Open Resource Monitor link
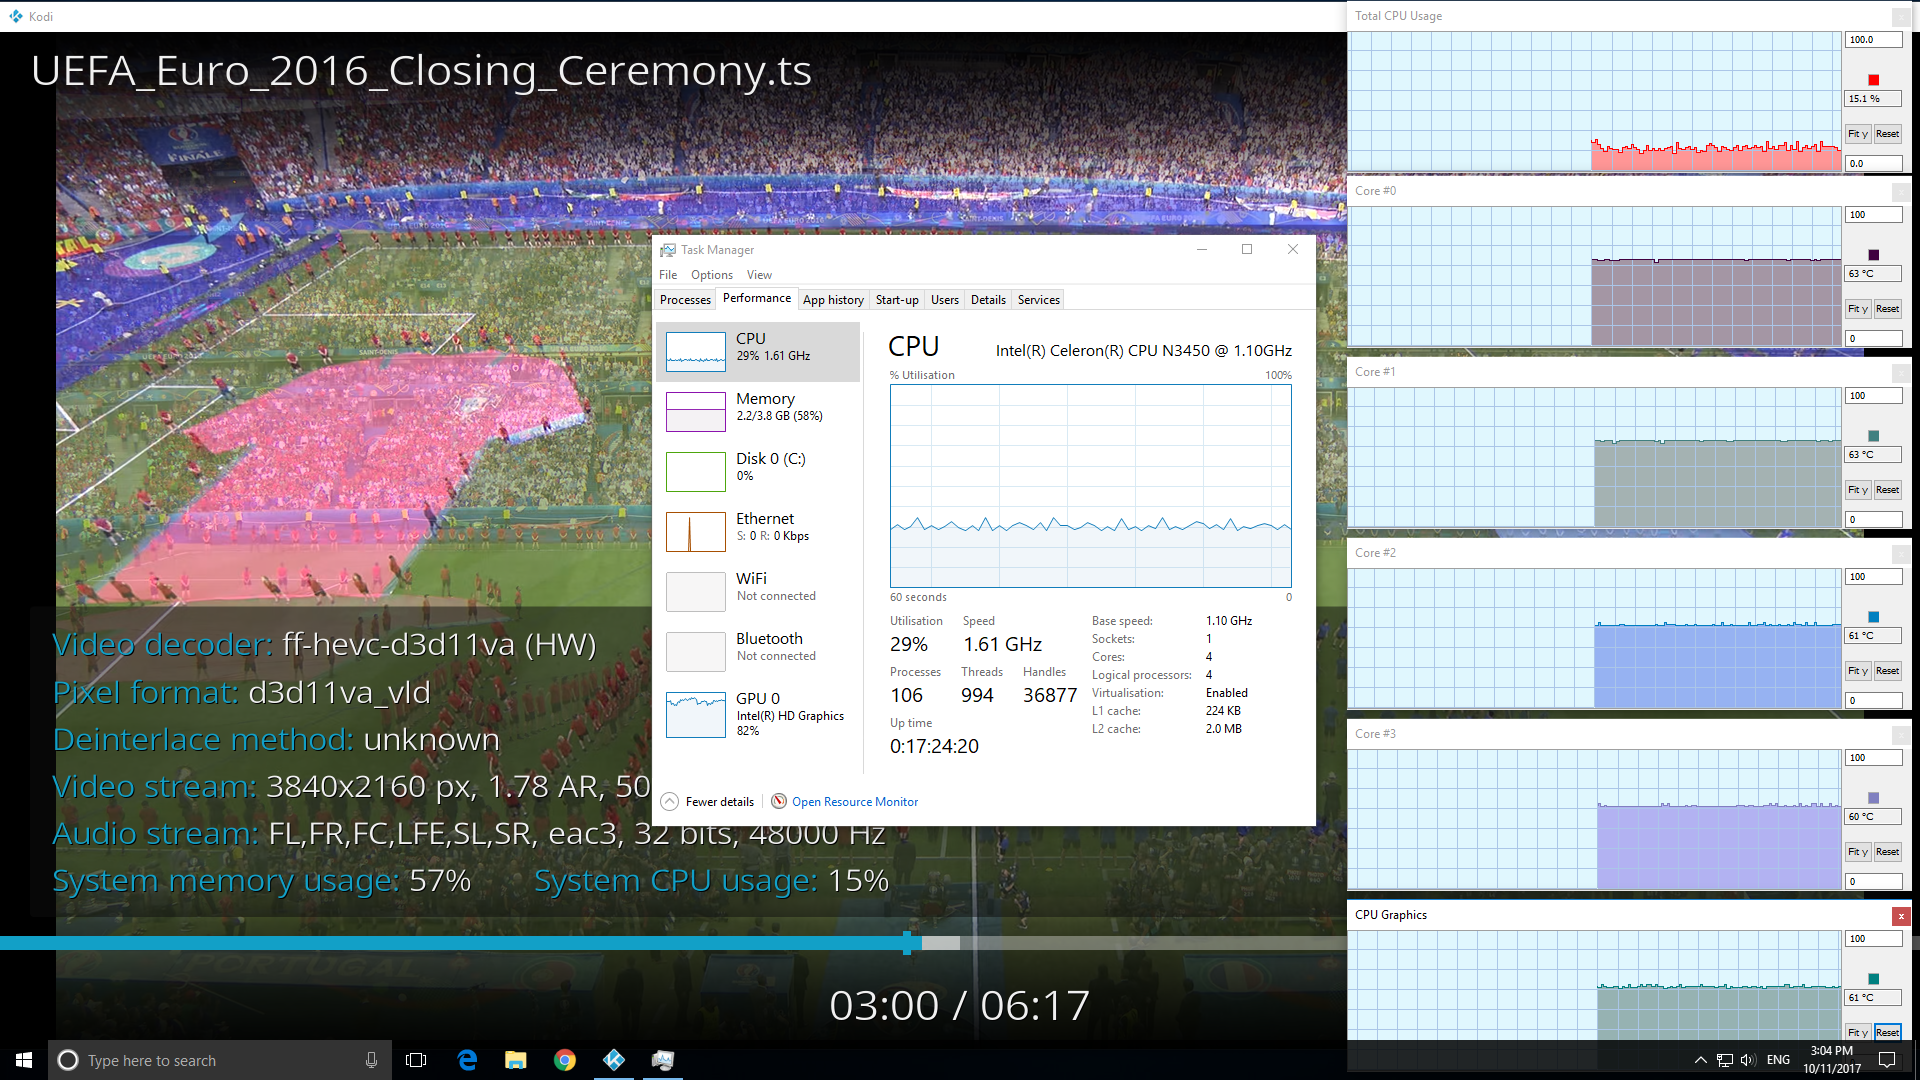This screenshot has width=1920, height=1080. click(845, 802)
